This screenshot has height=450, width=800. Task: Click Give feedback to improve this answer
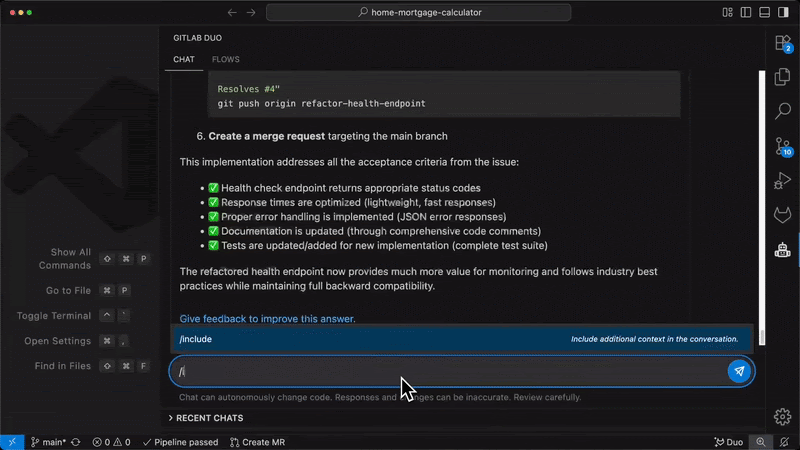267,319
